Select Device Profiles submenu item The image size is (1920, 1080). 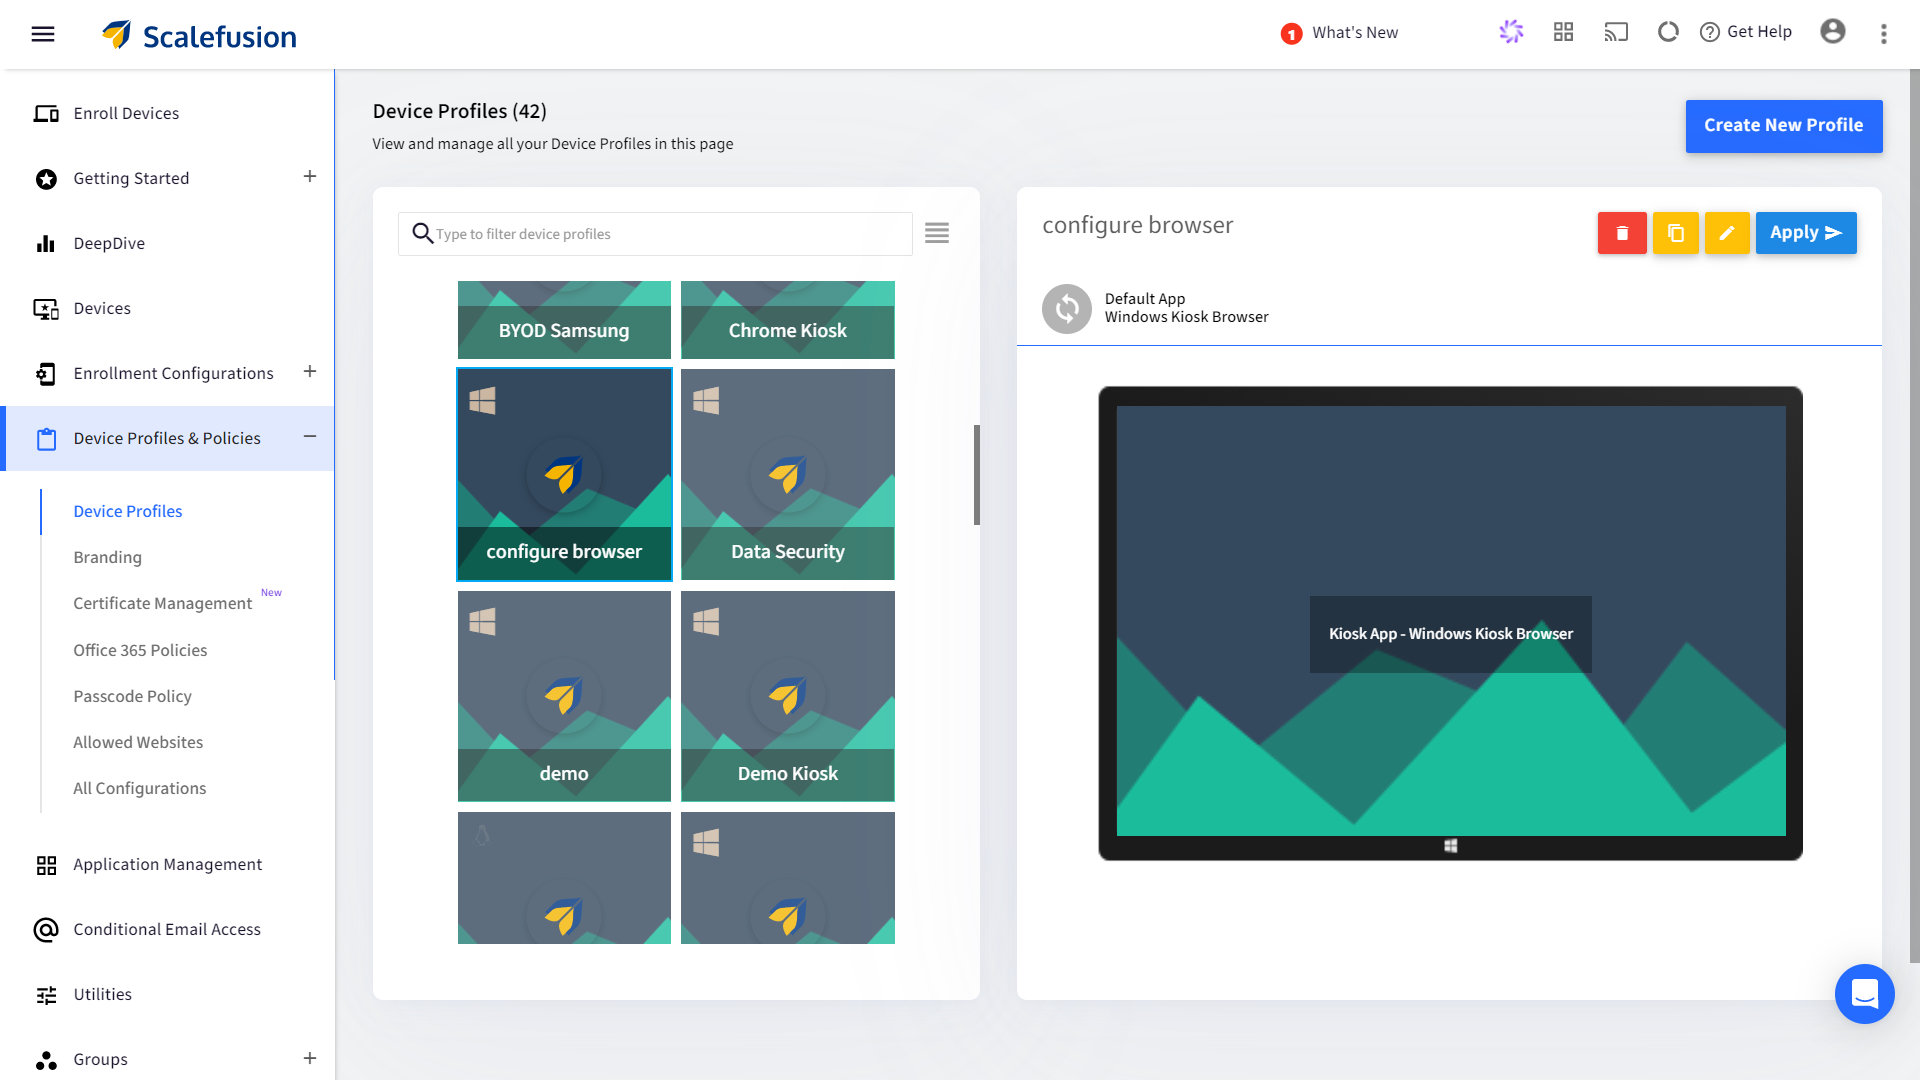[x=128, y=511]
